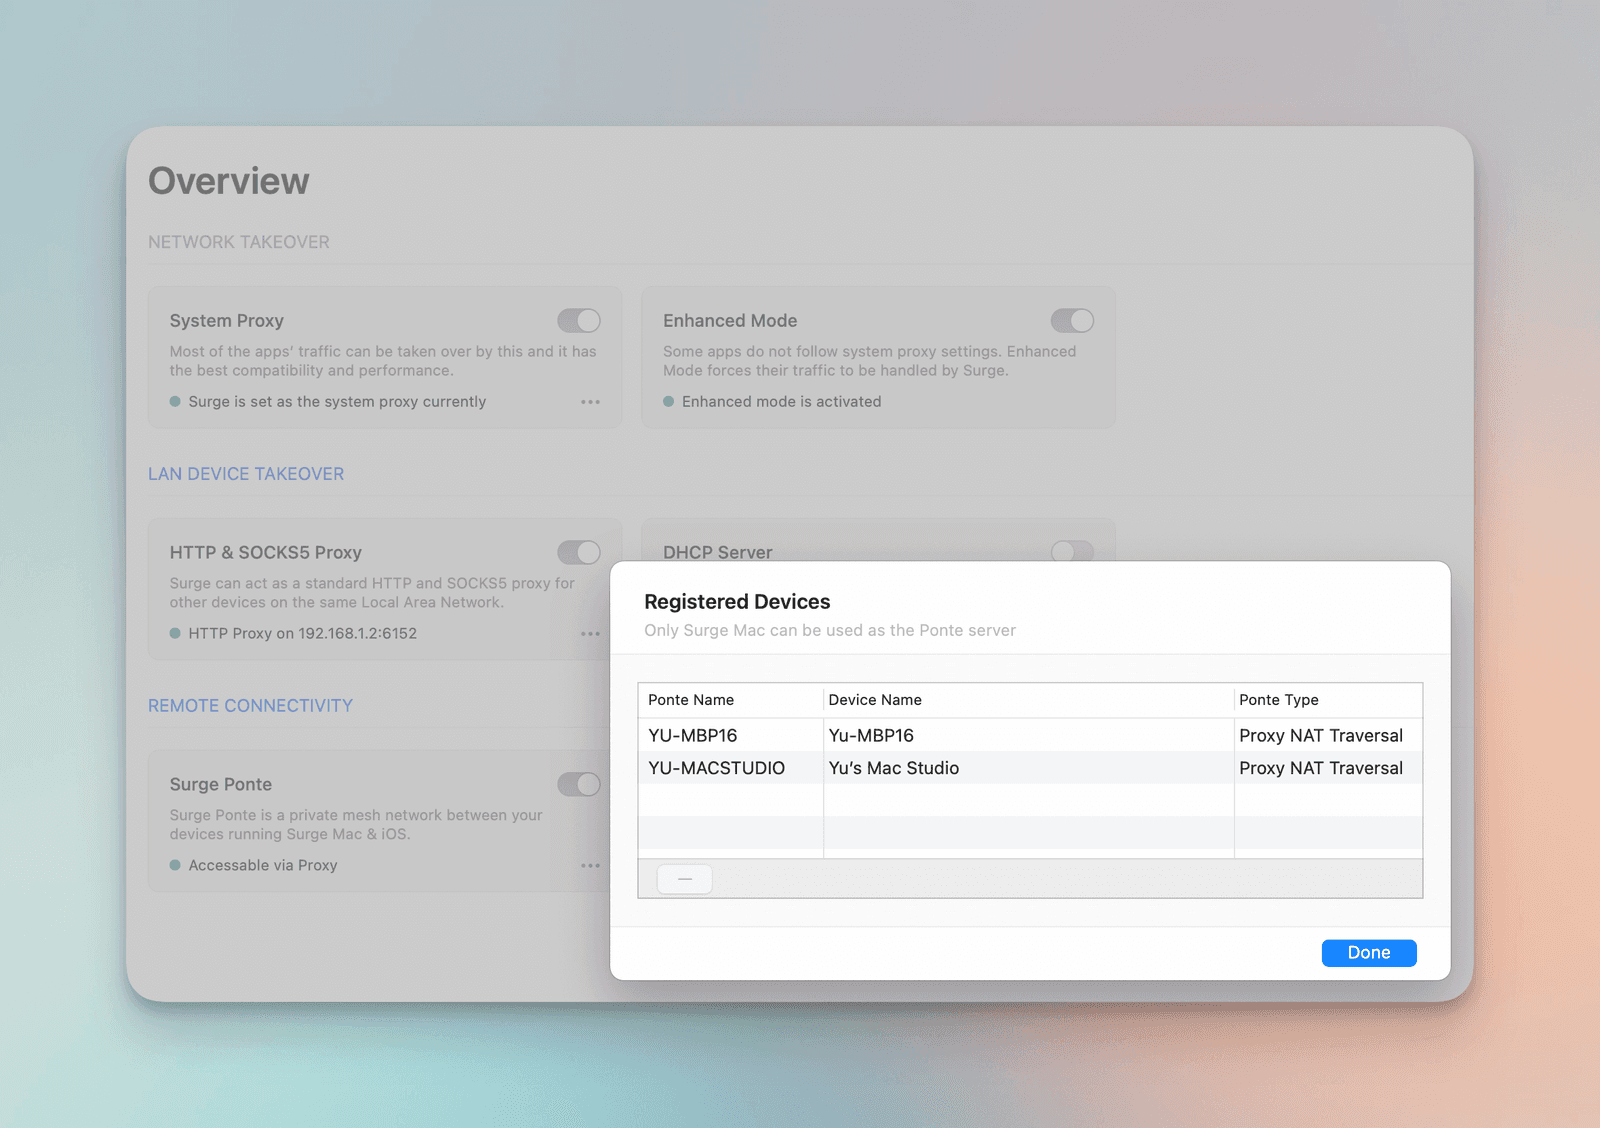Click the Enhanced Mode card title
The width and height of the screenshot is (1600, 1128).
pos(730,321)
